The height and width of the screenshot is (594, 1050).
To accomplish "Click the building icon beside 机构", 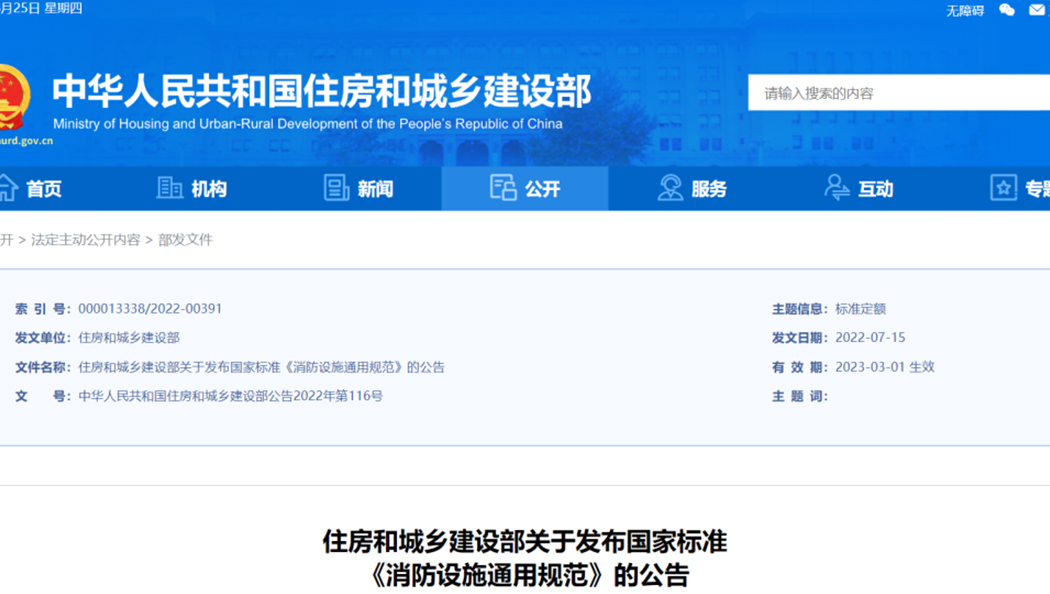I will coord(169,188).
